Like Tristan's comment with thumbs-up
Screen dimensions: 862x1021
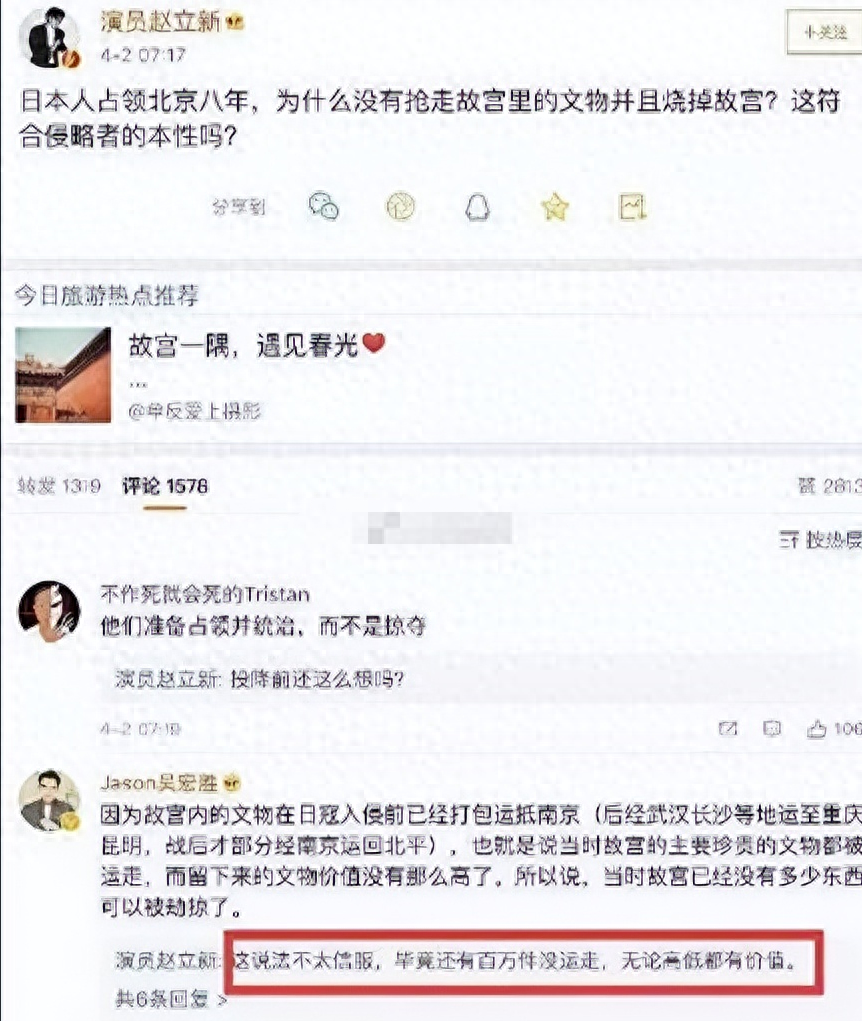816,729
